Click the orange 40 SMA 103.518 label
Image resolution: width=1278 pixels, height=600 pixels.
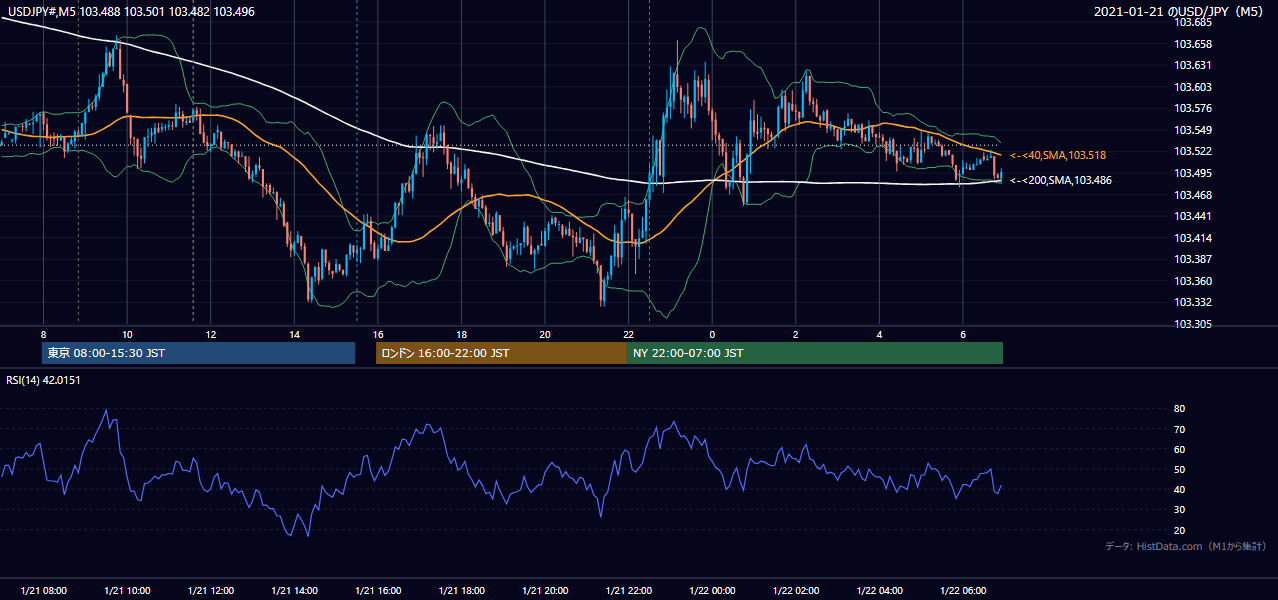coord(1058,156)
